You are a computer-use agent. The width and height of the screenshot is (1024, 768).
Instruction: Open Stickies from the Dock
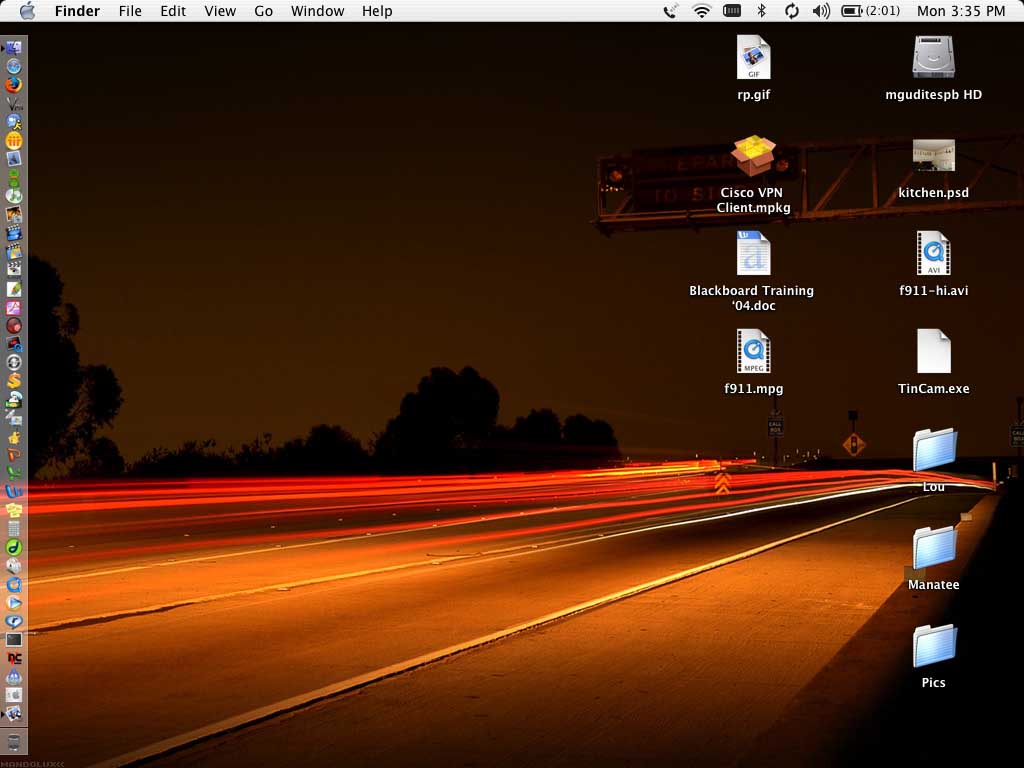14,510
